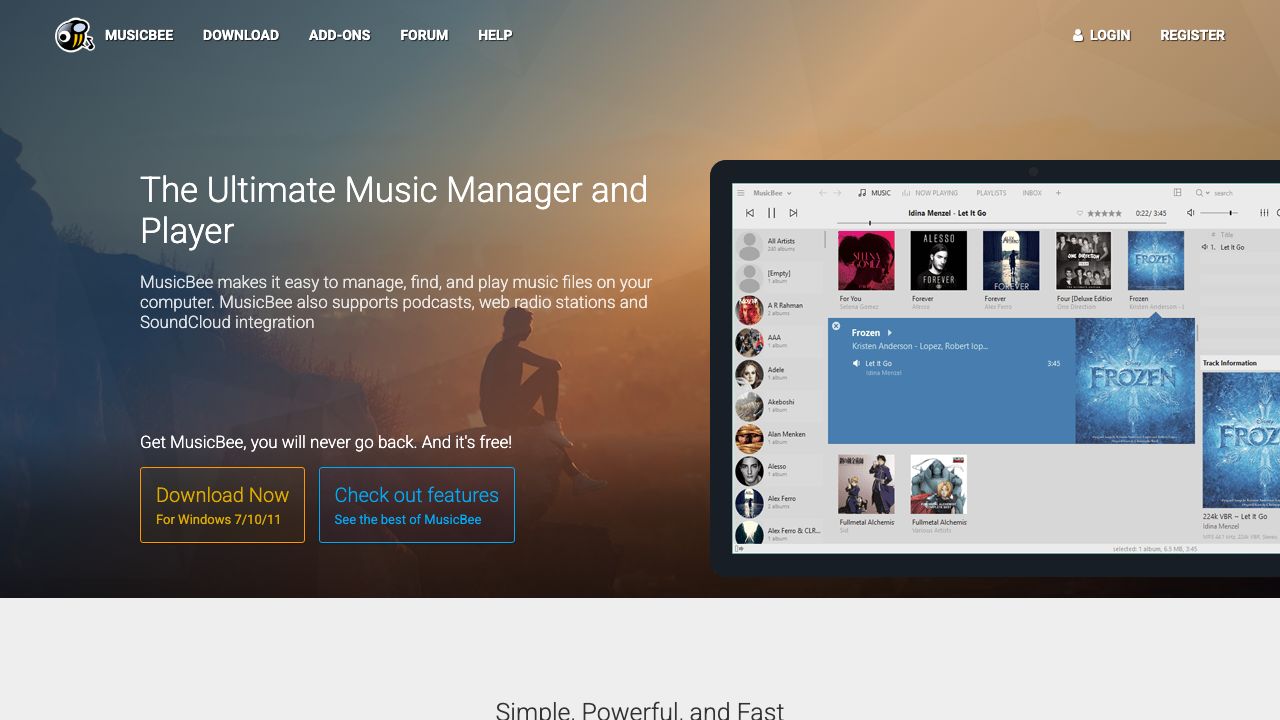
Task: Click the search magnifier icon in the app
Action: (1199, 193)
